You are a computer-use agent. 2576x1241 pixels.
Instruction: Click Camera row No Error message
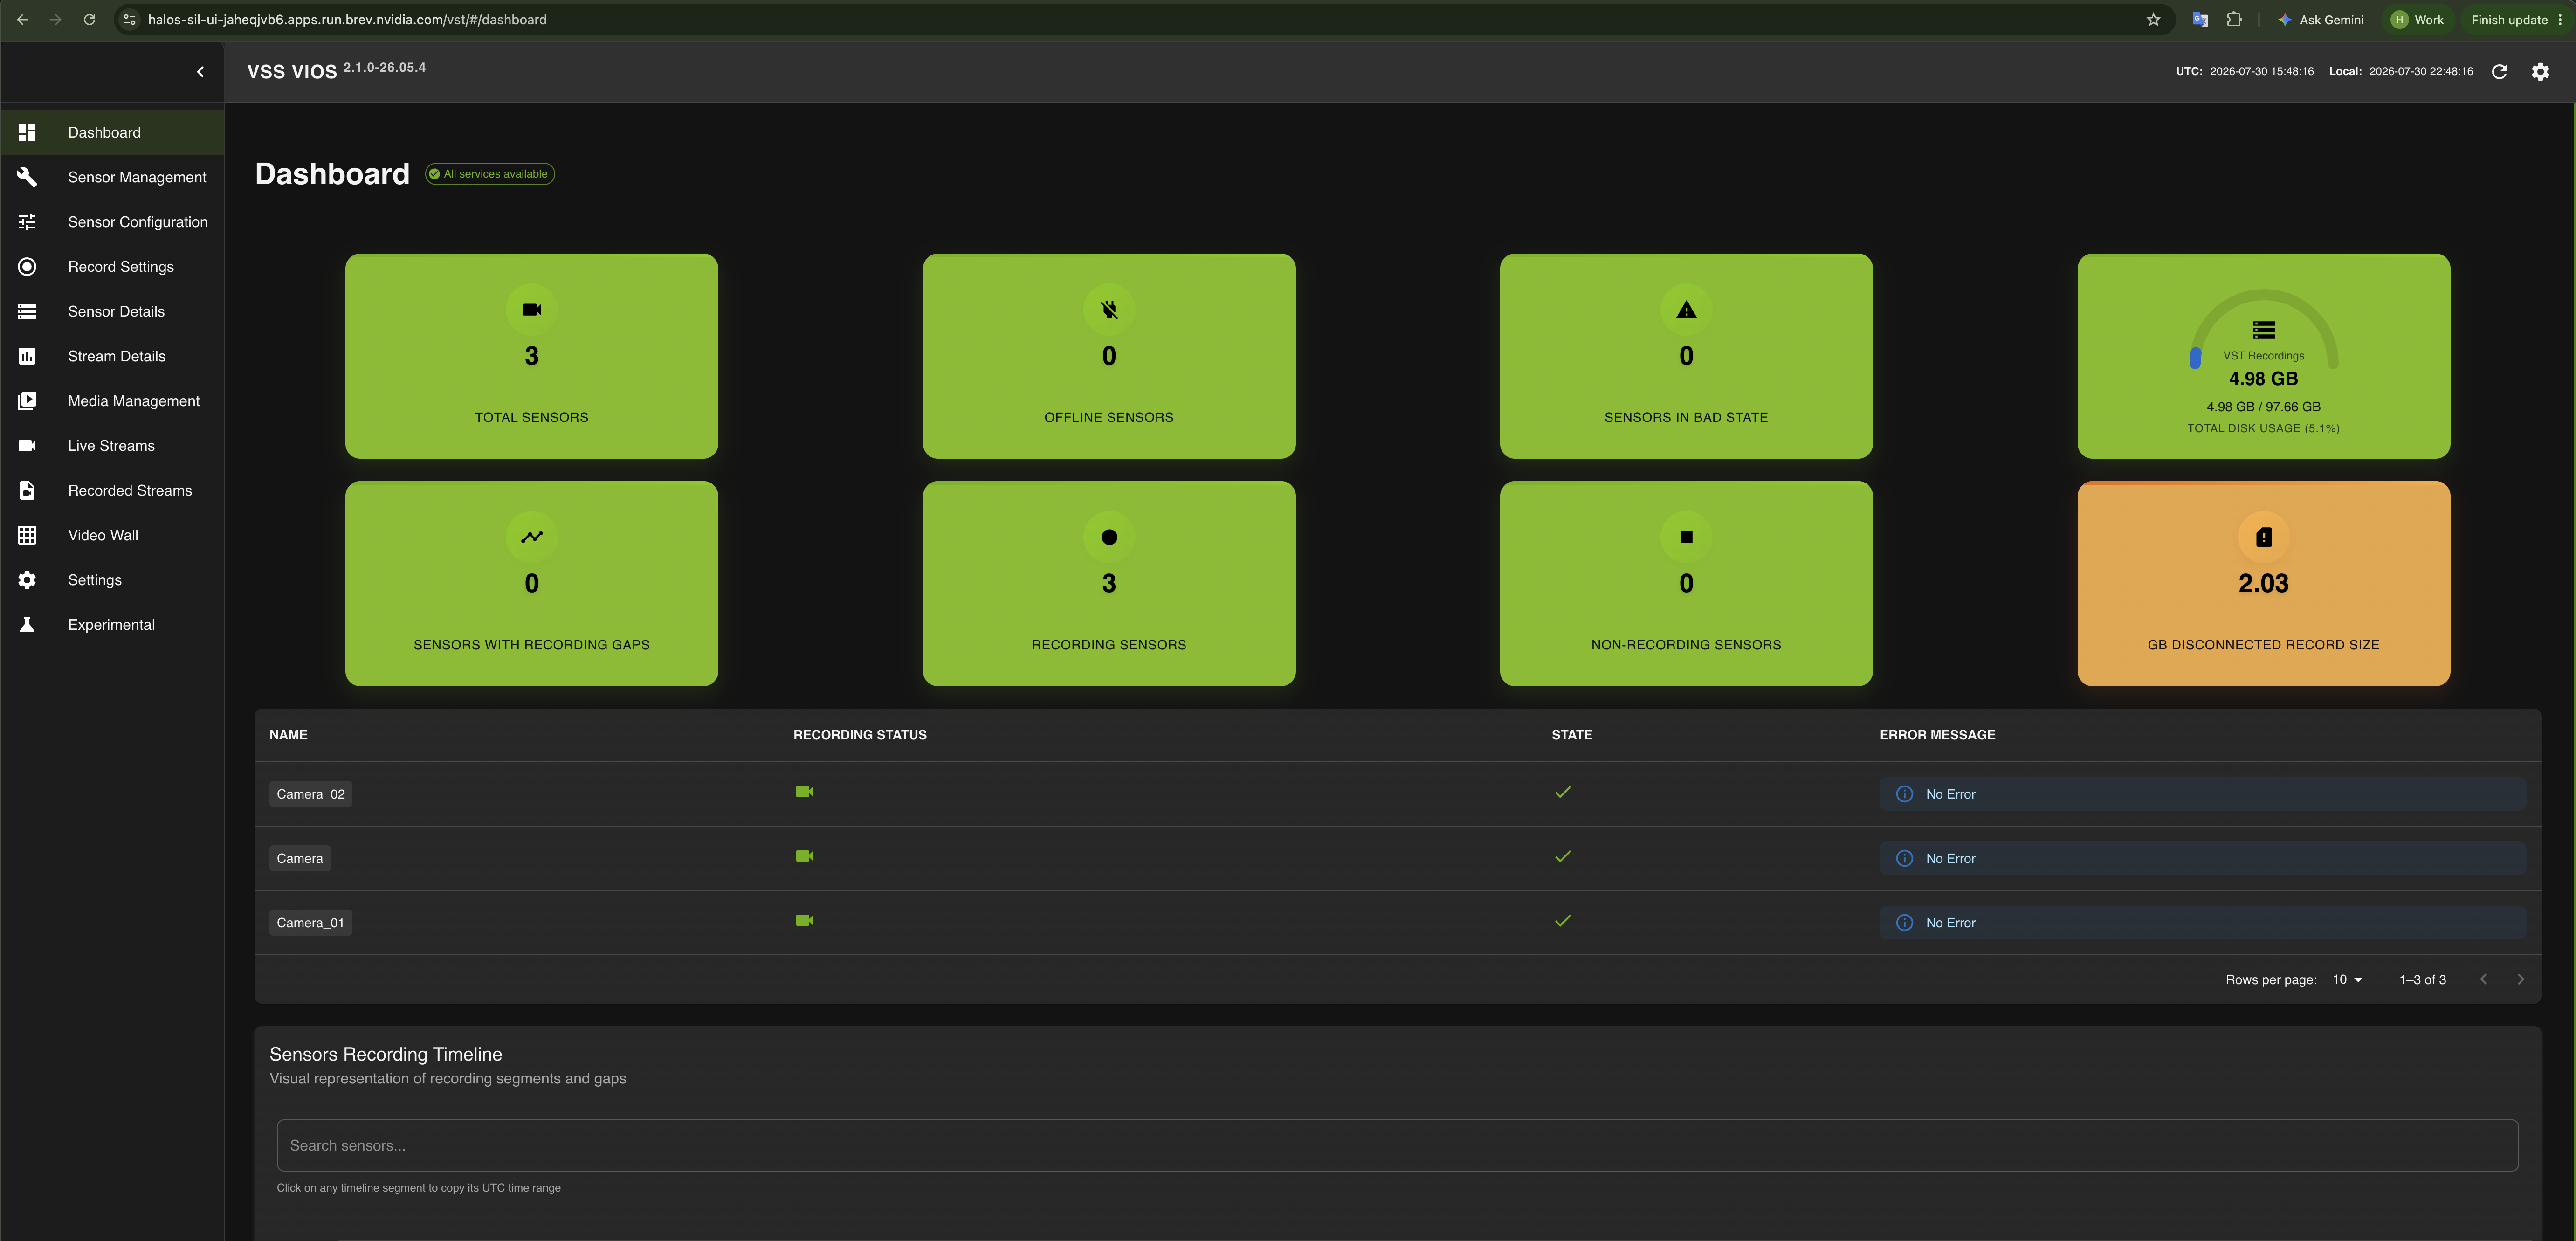(x=2202, y=858)
